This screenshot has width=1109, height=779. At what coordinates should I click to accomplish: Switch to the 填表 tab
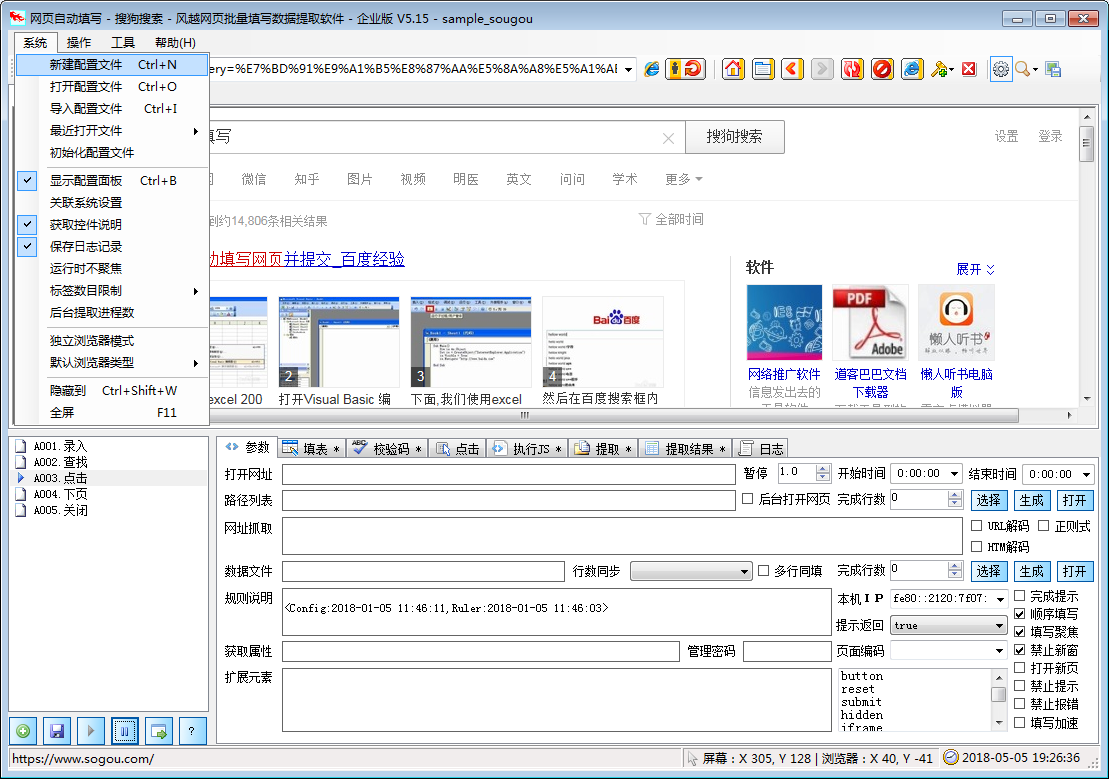tap(311, 449)
